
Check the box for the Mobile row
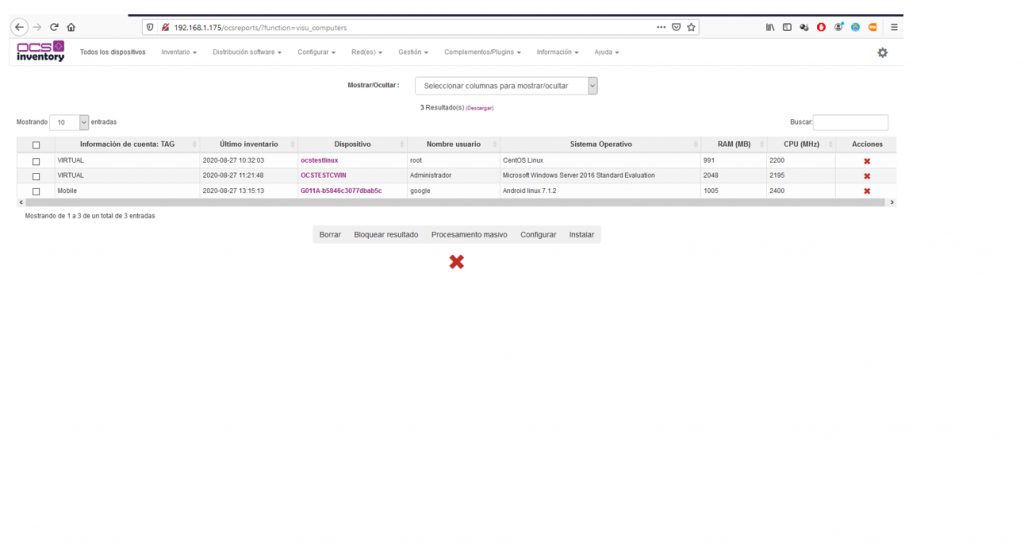[x=36, y=191]
